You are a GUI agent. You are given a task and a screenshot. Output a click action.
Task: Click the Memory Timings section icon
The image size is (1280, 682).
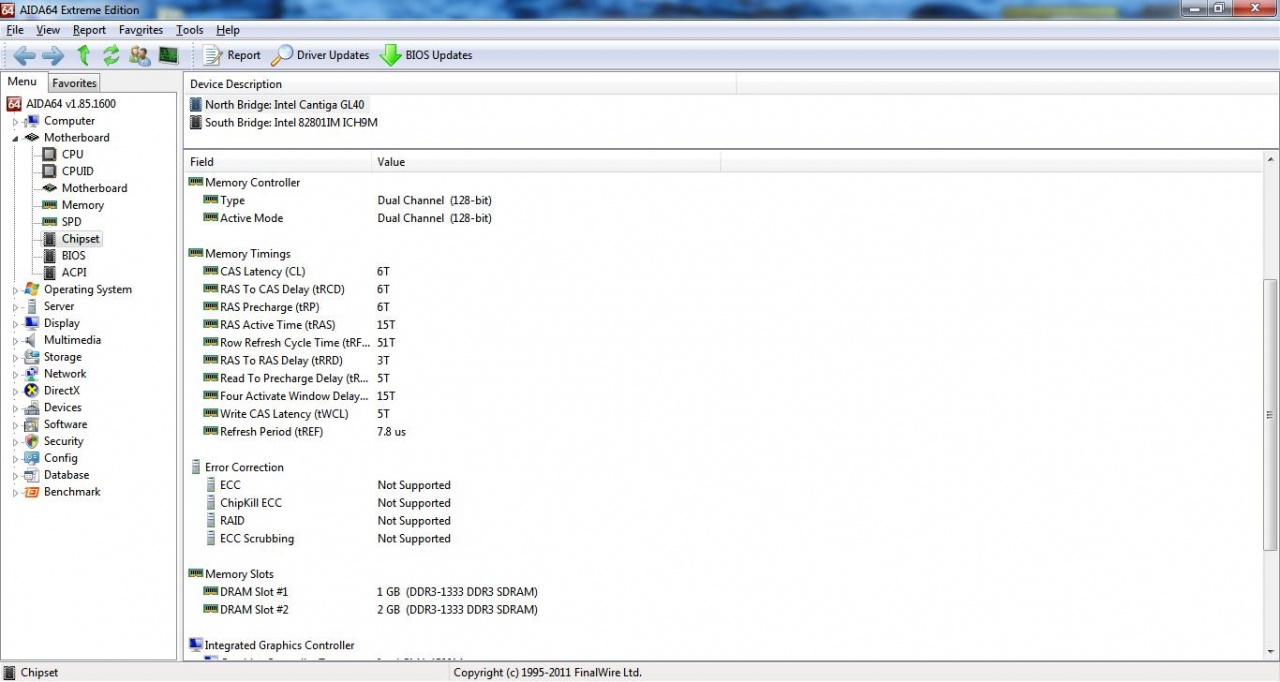point(196,254)
